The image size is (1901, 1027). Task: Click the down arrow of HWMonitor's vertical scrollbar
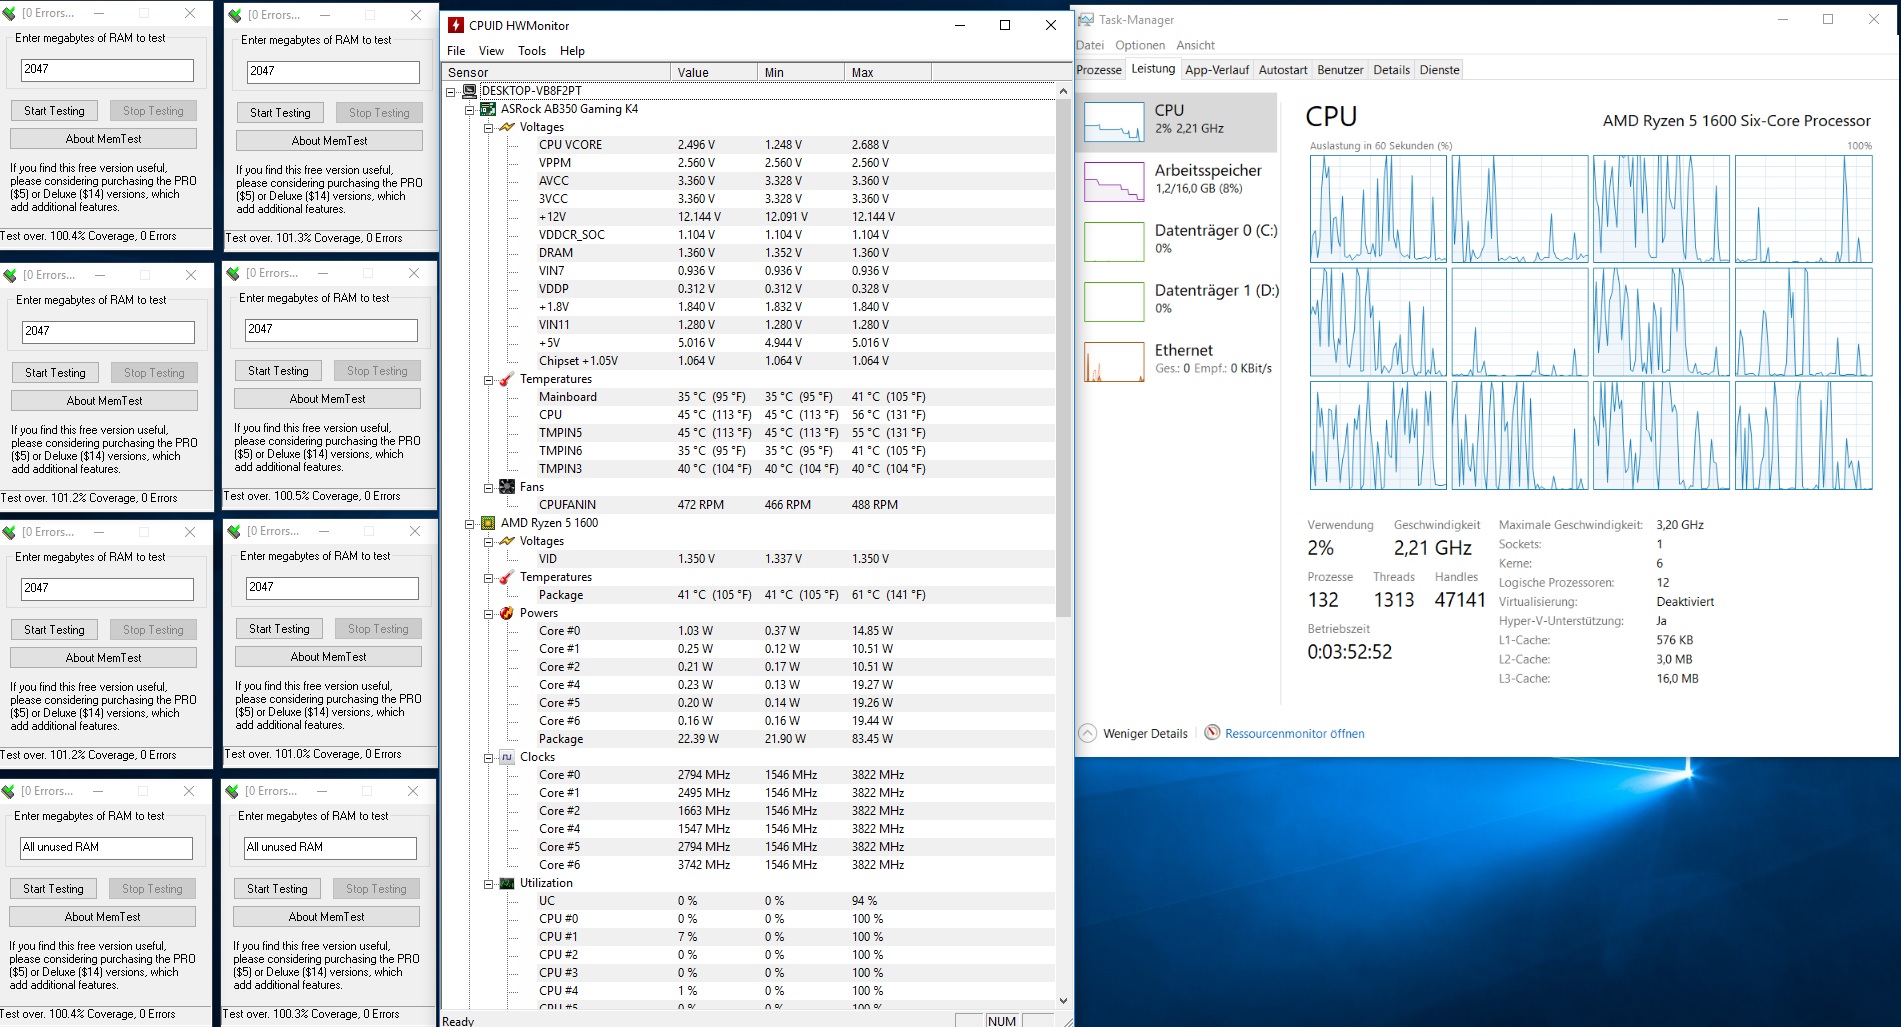tap(1063, 1000)
